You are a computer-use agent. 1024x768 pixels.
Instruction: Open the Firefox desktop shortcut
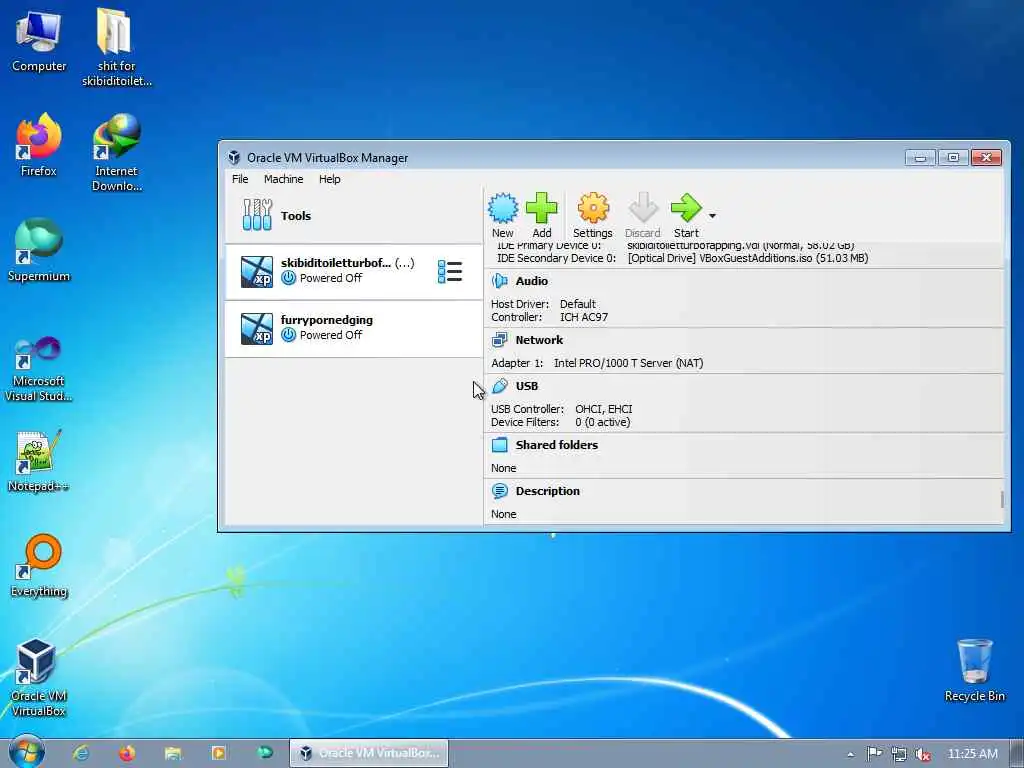(39, 145)
